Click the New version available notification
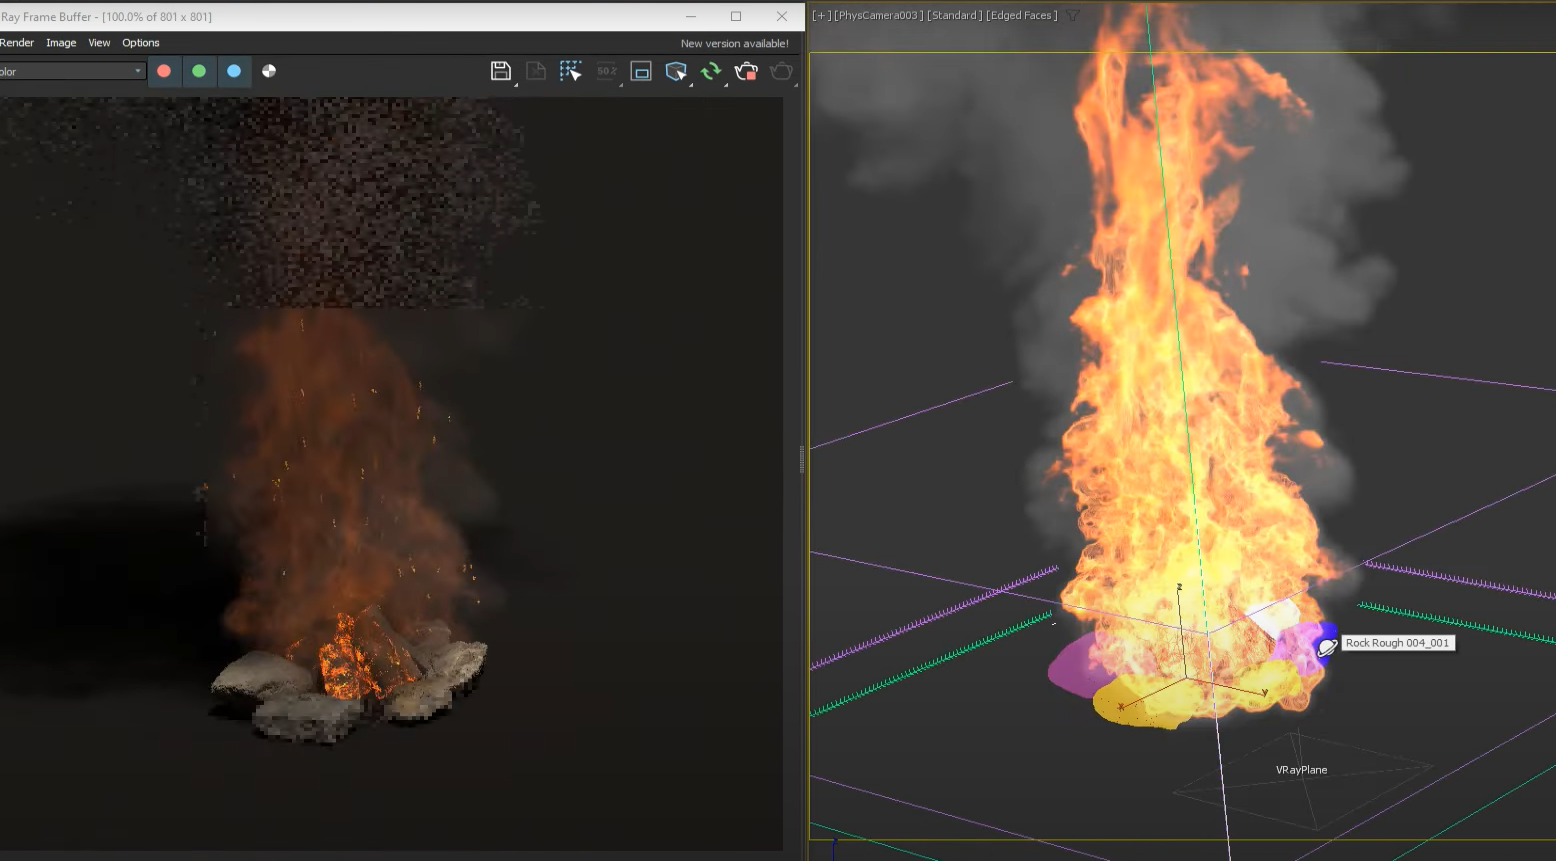Image resolution: width=1556 pixels, height=861 pixels. pos(734,43)
